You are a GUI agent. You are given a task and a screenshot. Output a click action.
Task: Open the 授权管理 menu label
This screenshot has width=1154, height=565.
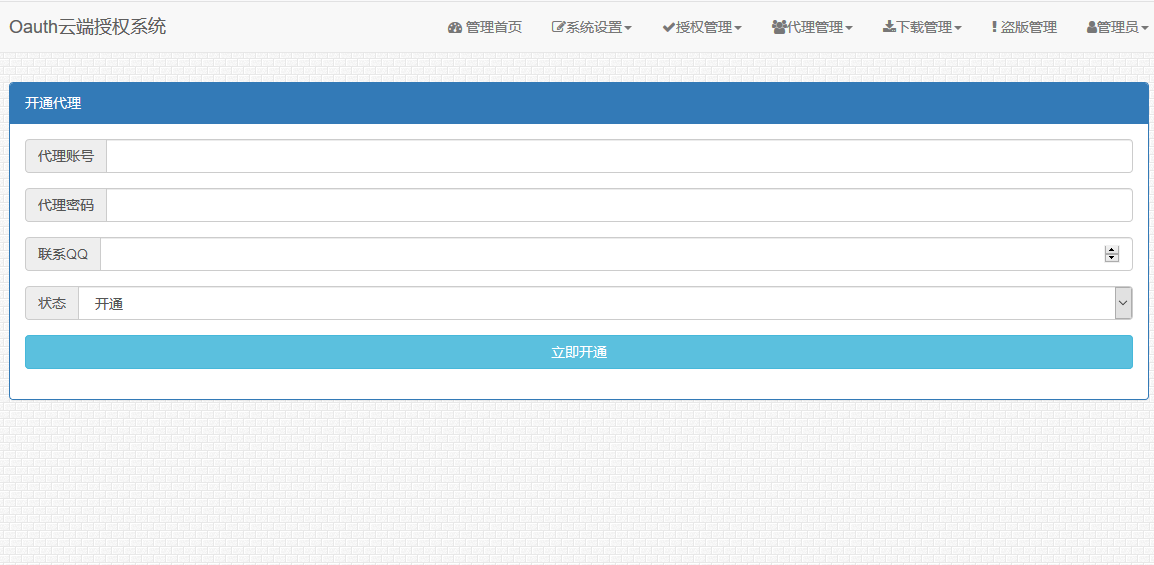pos(704,28)
